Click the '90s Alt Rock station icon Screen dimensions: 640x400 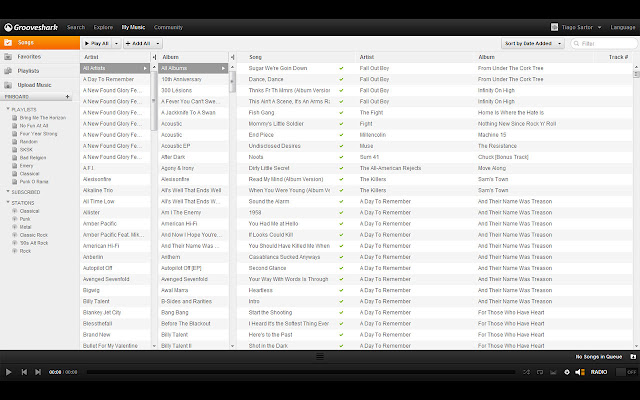tap(15, 243)
